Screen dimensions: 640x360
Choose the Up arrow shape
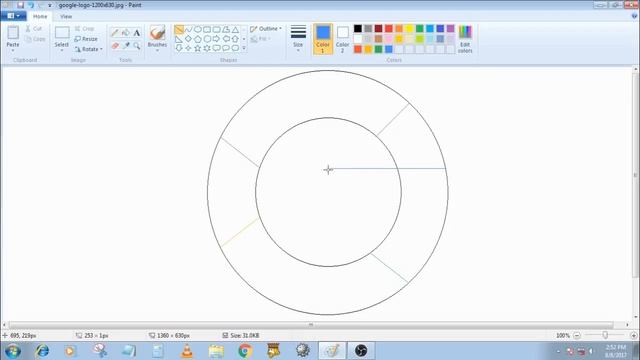235,39
